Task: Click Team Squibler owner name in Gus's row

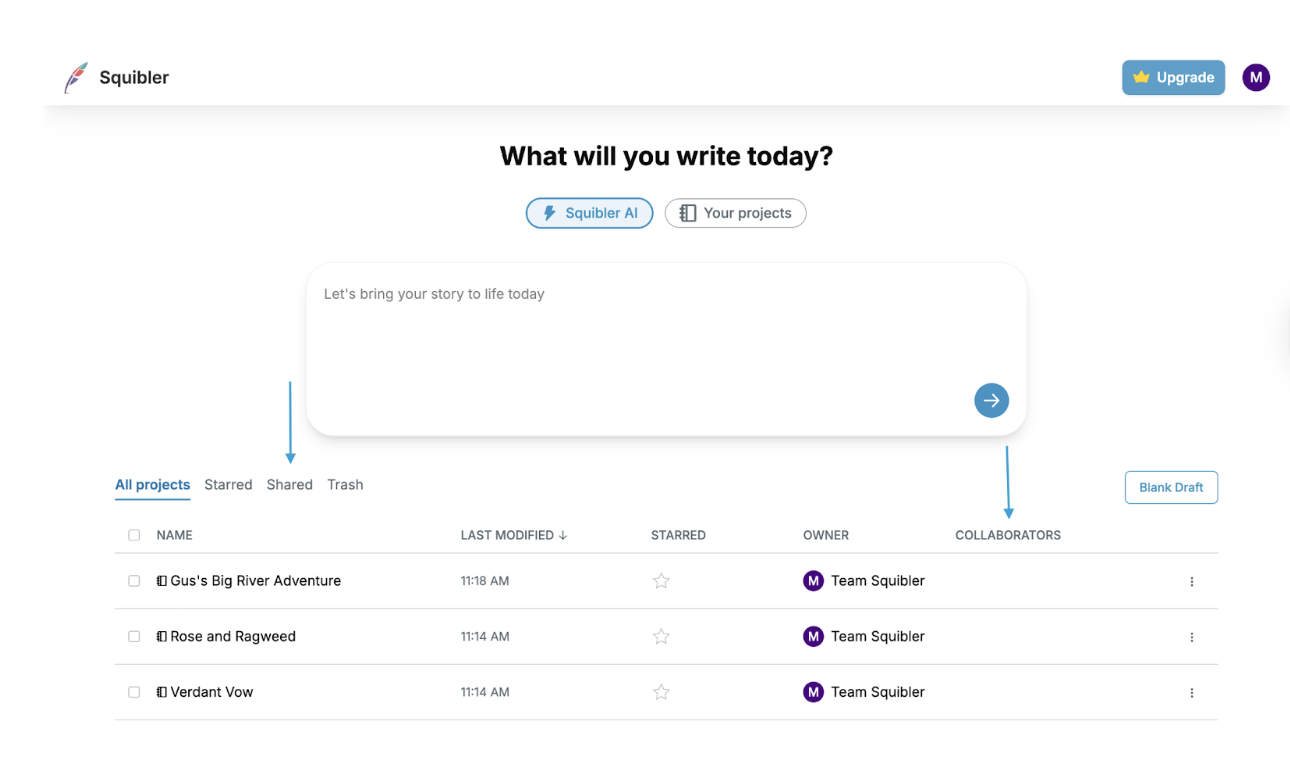Action: [x=878, y=581]
